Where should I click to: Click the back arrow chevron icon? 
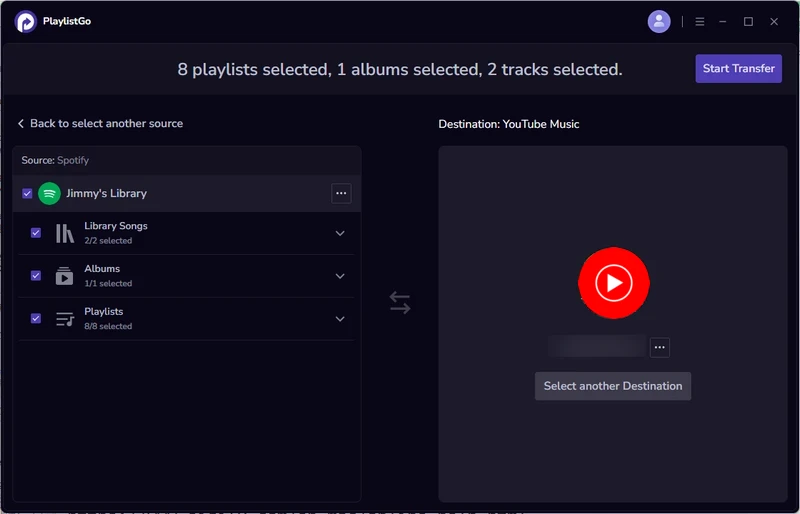click(x=21, y=124)
